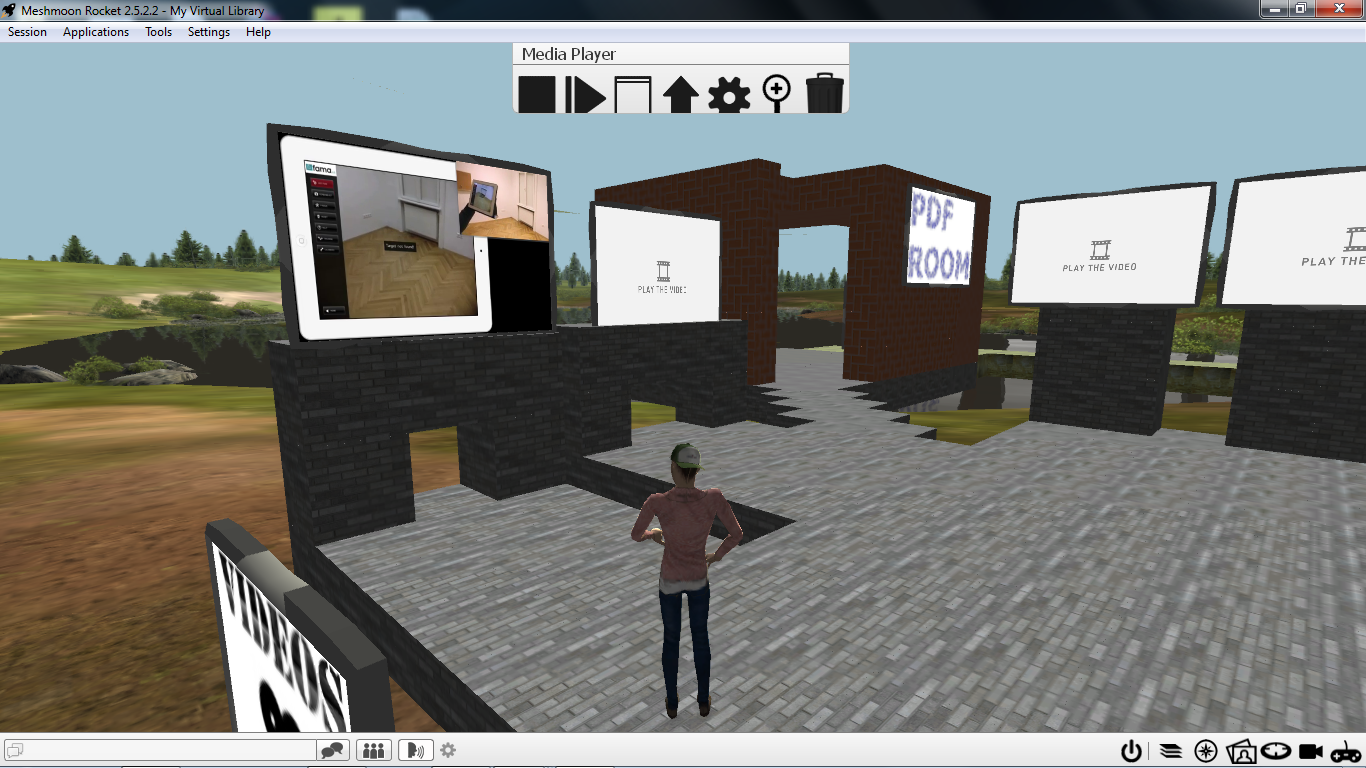1366x768 pixels.
Task: Open the Session menu
Action: click(x=27, y=32)
